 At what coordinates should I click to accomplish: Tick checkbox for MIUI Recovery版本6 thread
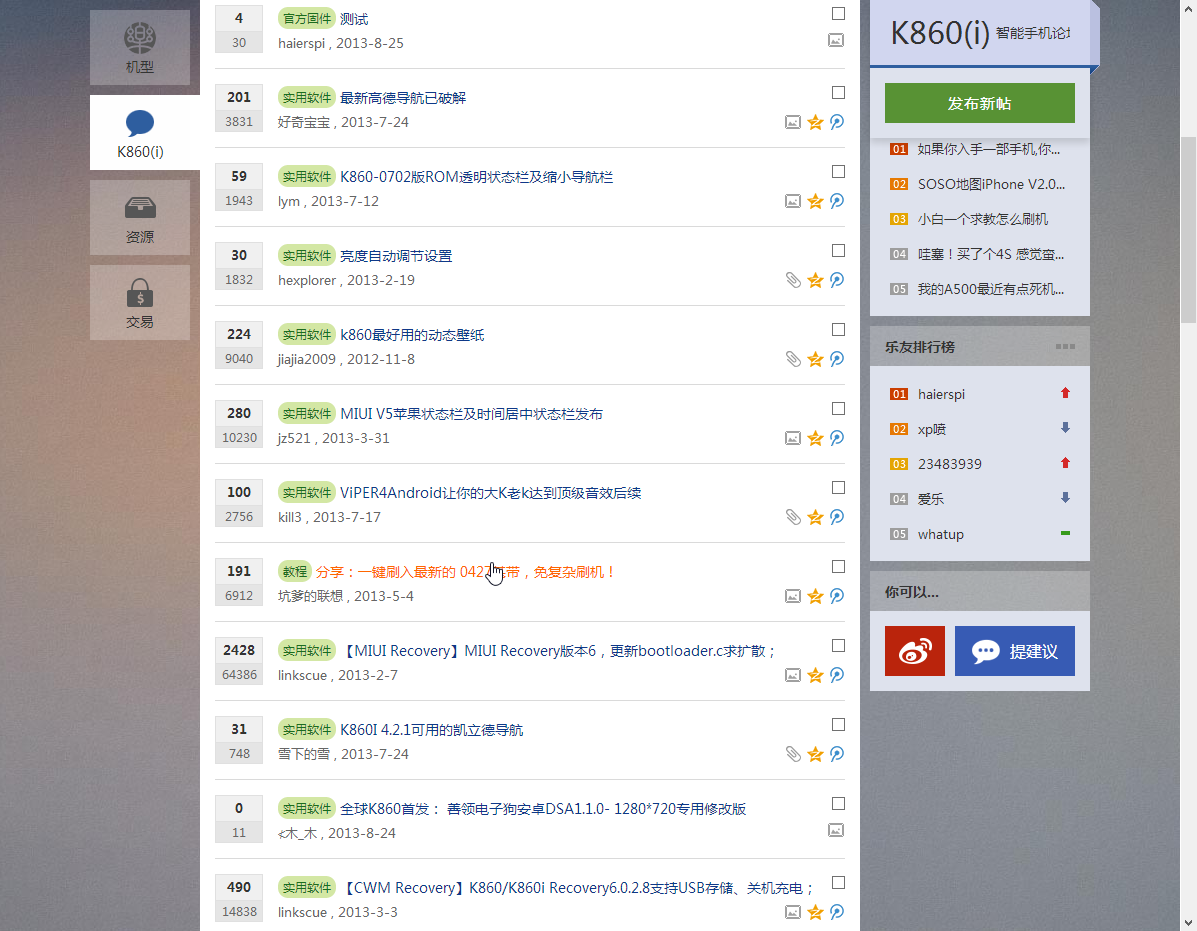(838, 646)
